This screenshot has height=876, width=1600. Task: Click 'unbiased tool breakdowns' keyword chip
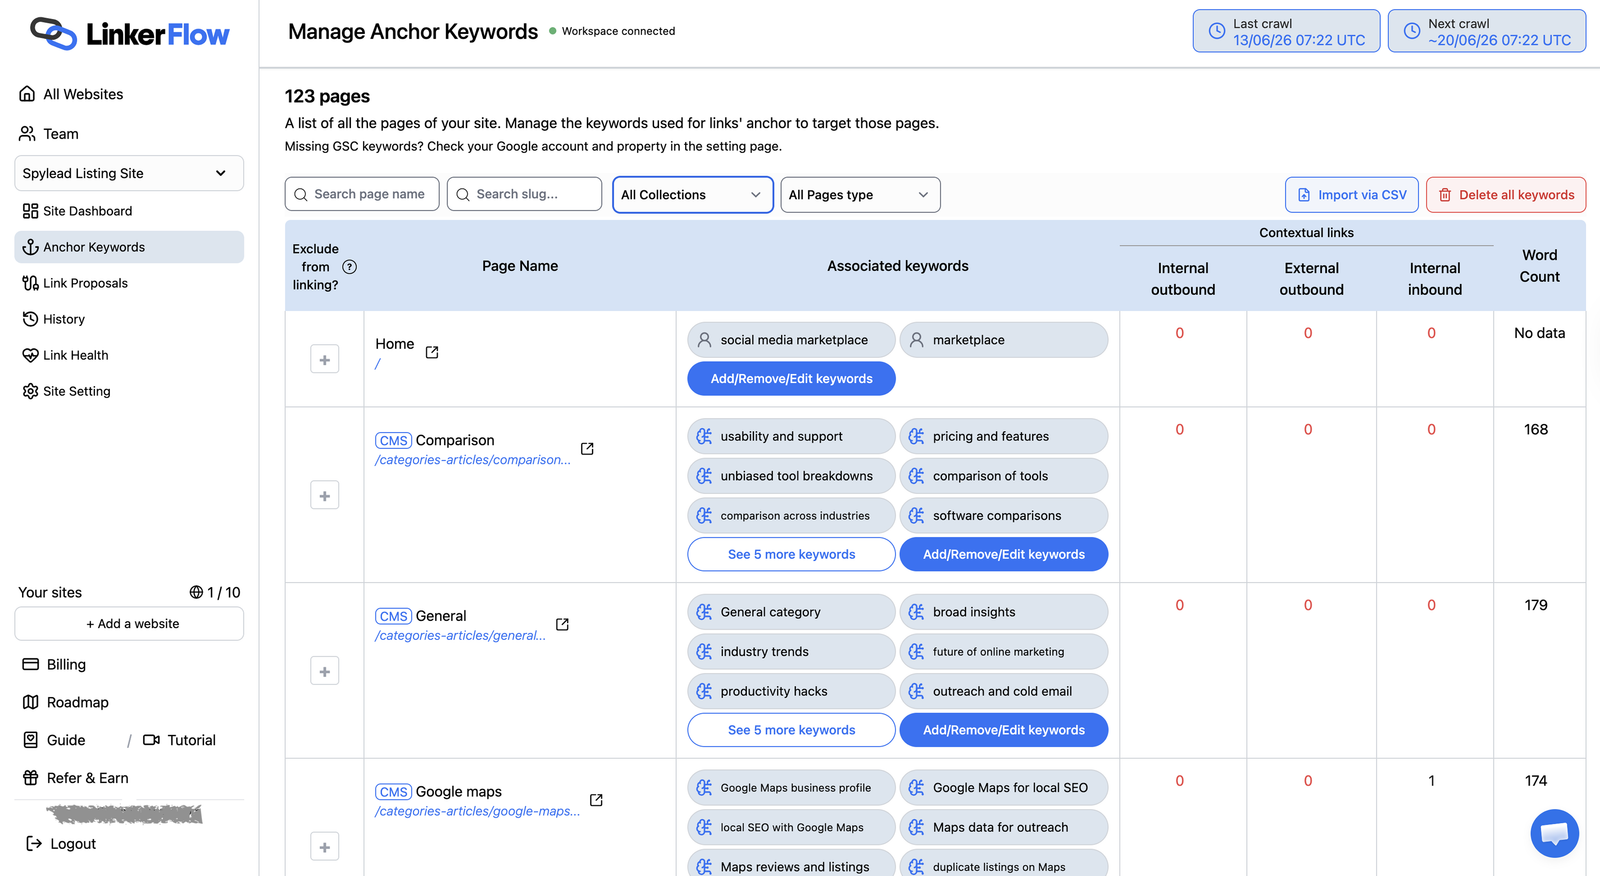point(791,476)
